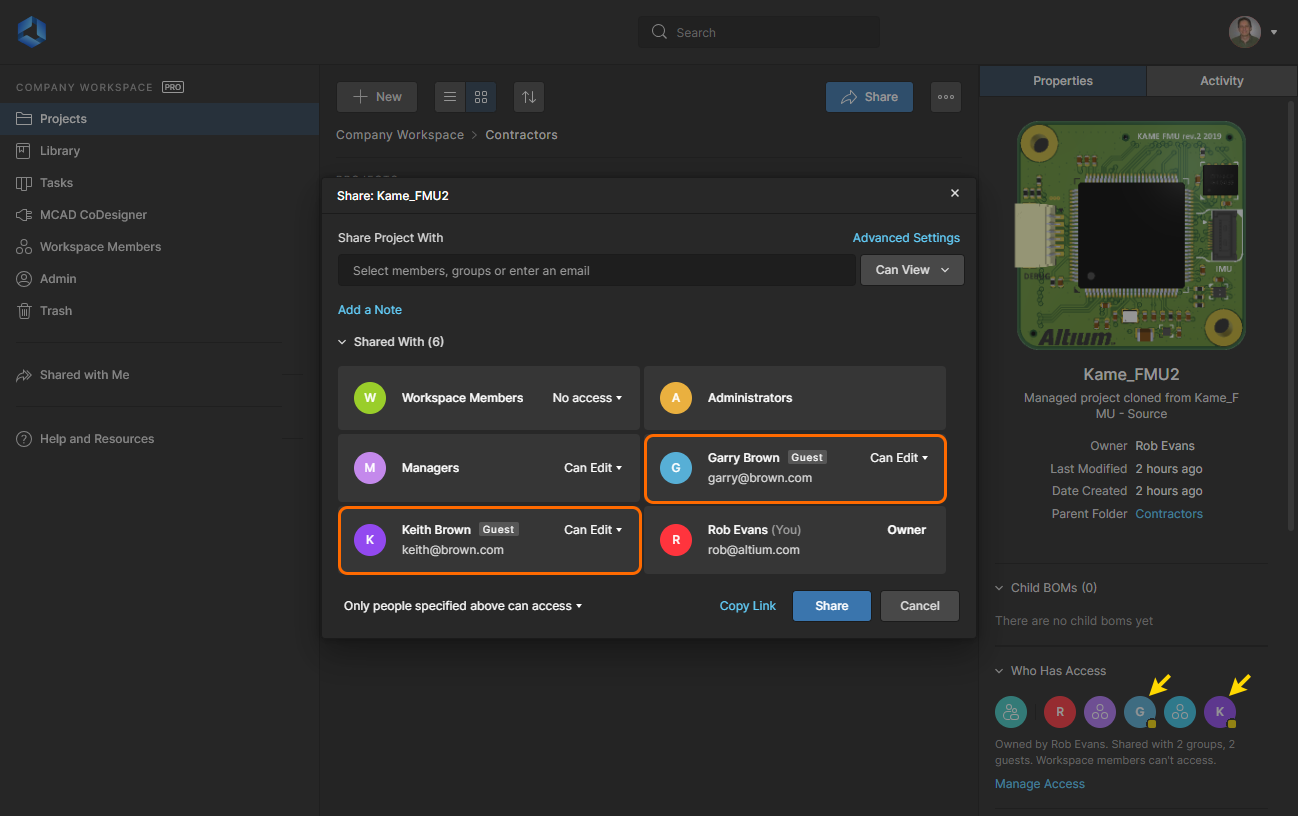Click the sort order icon
This screenshot has height=816, width=1298.
point(529,97)
